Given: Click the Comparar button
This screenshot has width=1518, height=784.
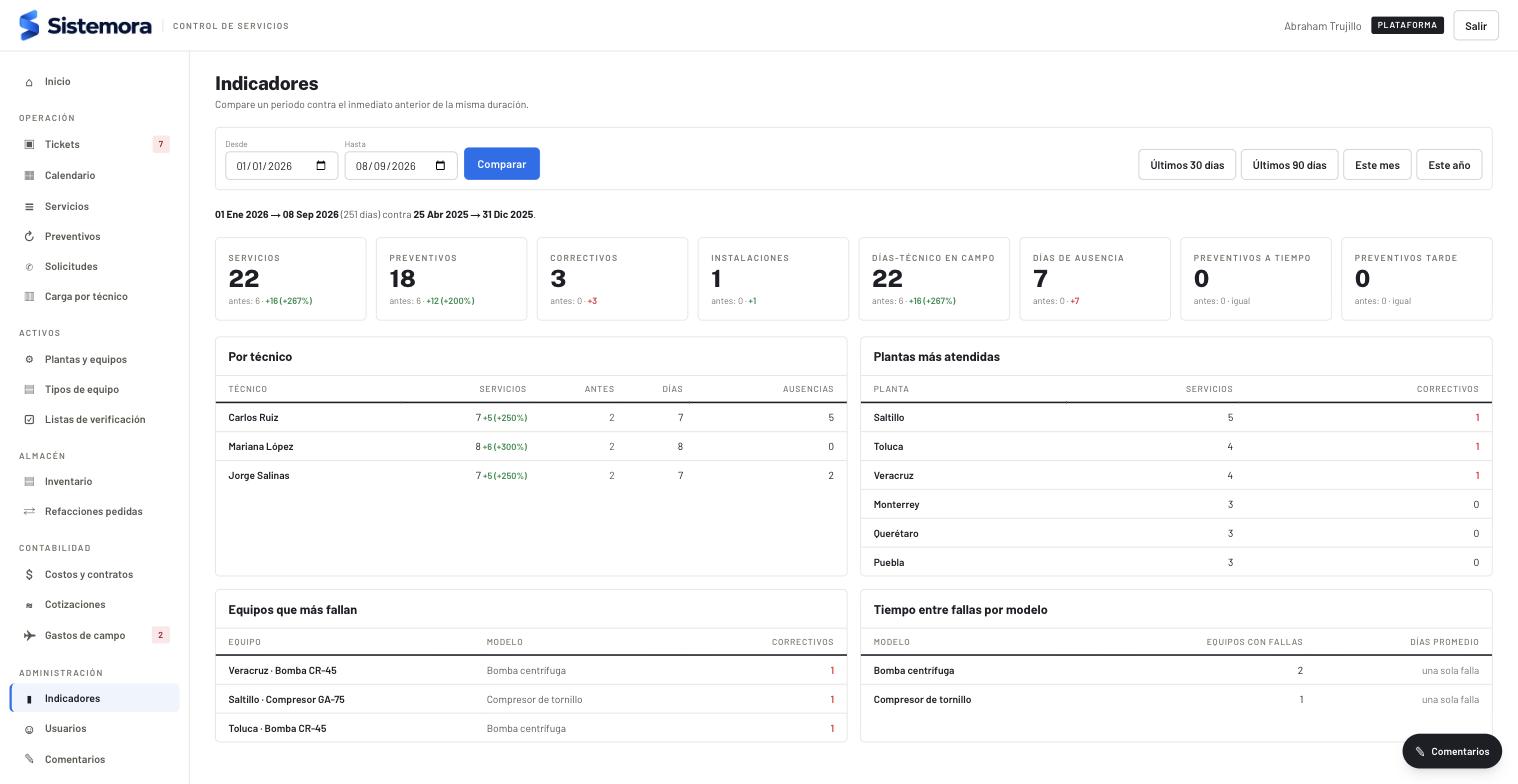Looking at the screenshot, I should [502, 164].
